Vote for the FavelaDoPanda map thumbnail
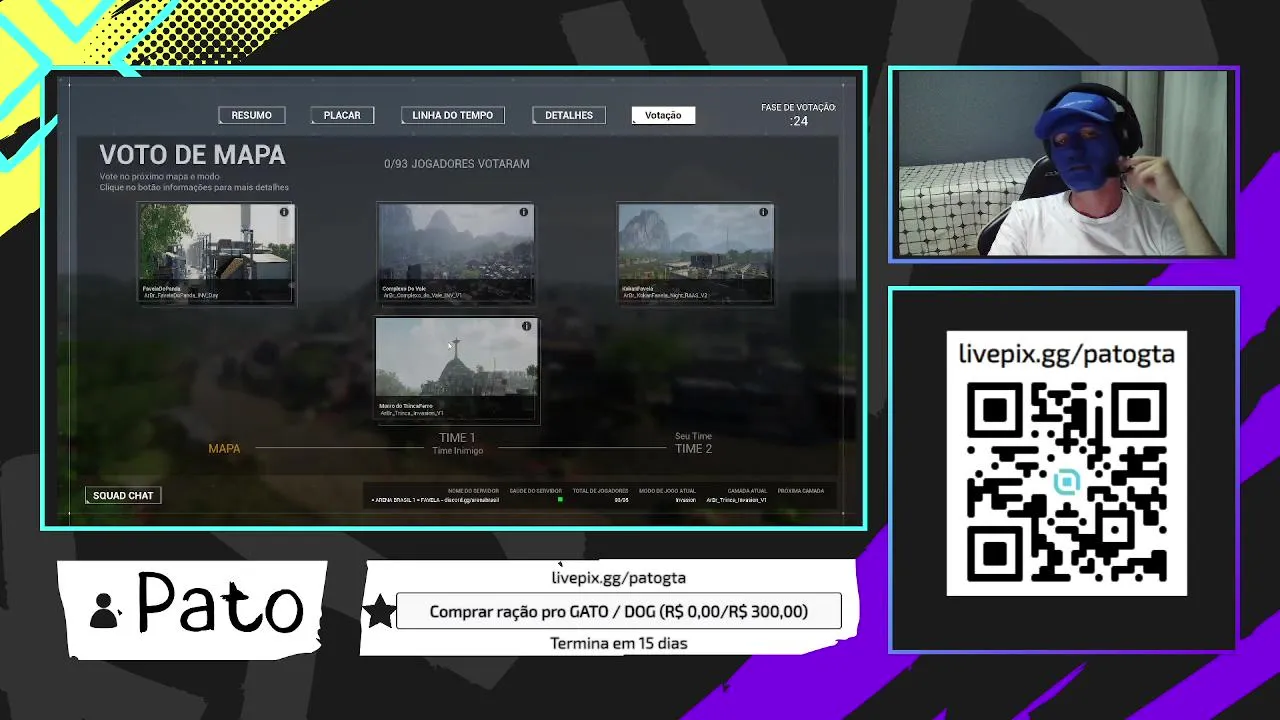Screen dimensions: 1280x720 (x=216, y=253)
